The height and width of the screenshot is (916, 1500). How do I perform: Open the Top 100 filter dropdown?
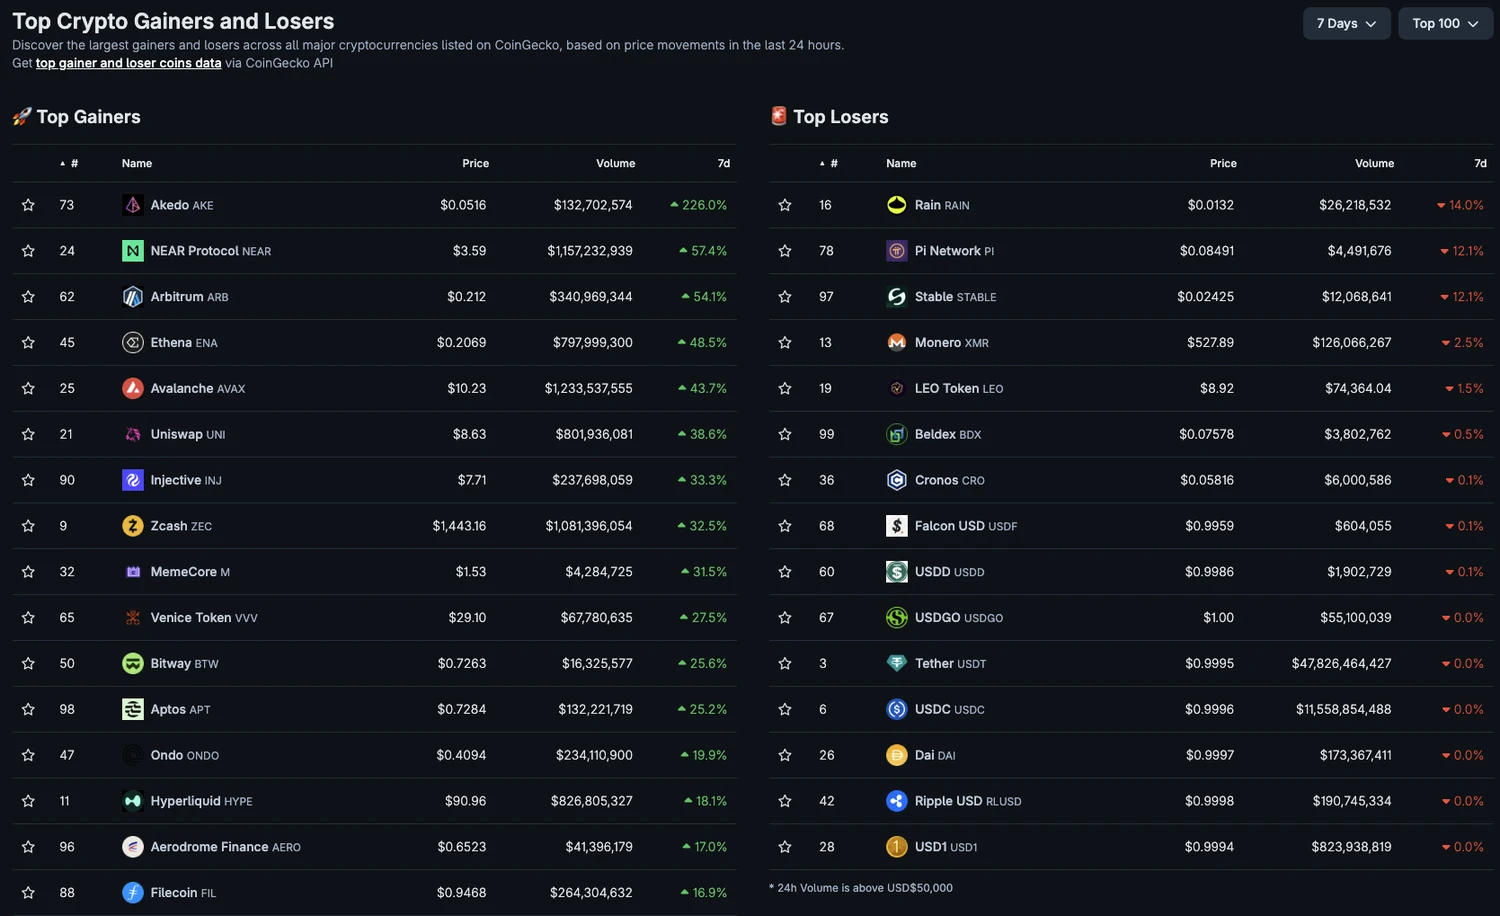[x=1445, y=23]
